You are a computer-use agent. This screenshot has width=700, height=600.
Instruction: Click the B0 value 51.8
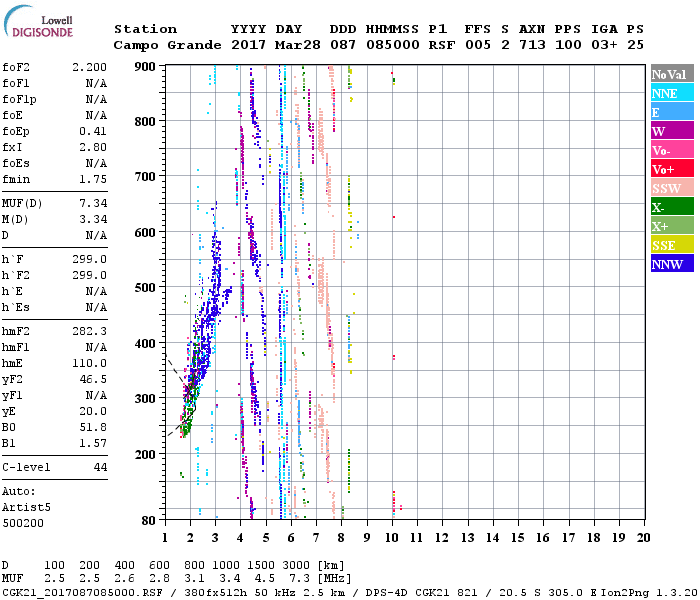coord(93,428)
